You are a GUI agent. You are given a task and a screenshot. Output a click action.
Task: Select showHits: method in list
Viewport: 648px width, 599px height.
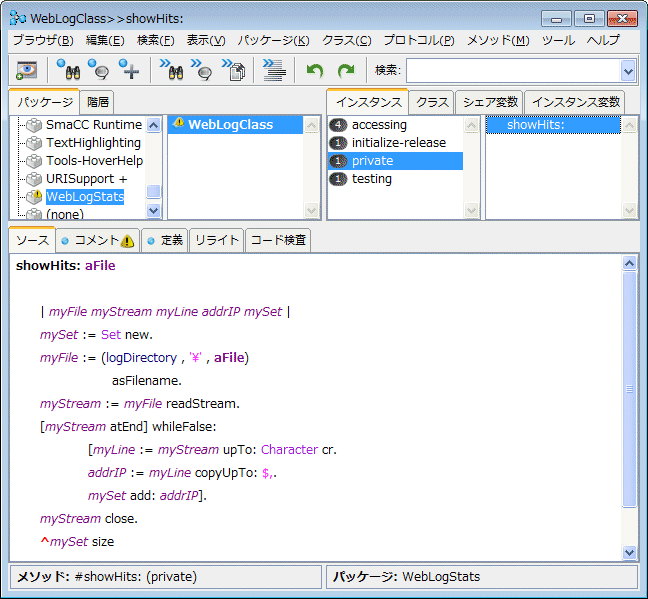point(532,125)
